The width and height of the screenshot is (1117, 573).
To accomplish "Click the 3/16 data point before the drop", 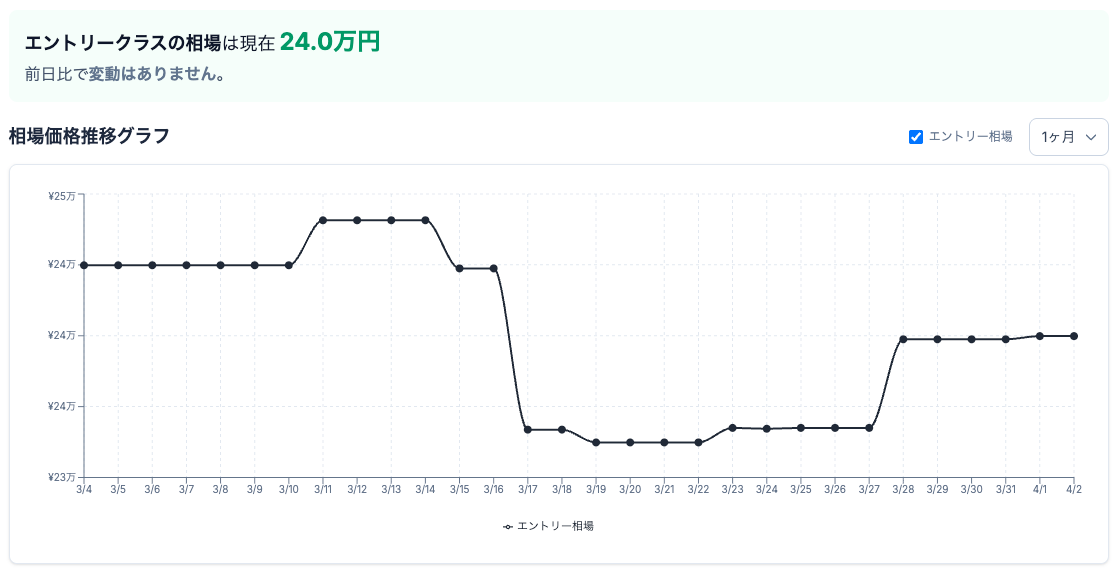I will coord(494,268).
